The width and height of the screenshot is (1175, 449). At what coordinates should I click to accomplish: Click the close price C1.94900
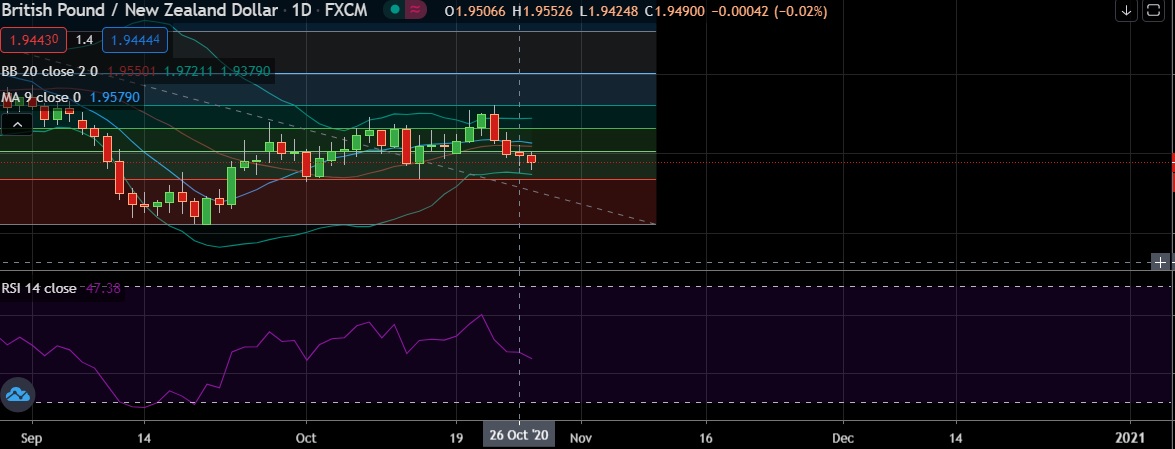(x=674, y=12)
